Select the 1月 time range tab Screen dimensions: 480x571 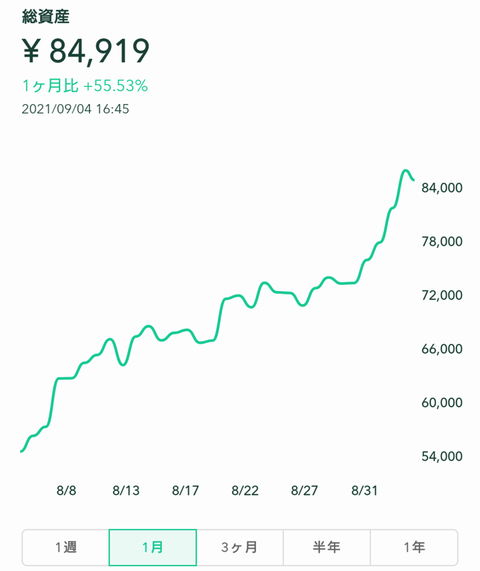click(153, 547)
